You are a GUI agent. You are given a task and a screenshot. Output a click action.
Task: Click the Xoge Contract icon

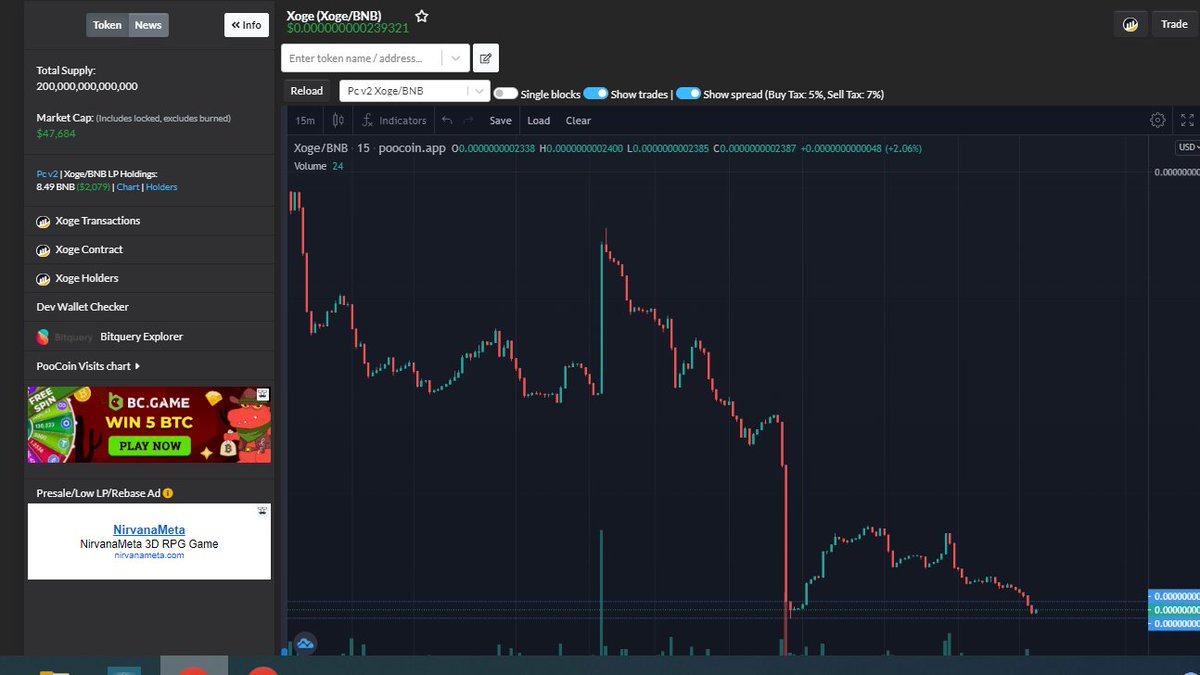pyautogui.click(x=43, y=250)
